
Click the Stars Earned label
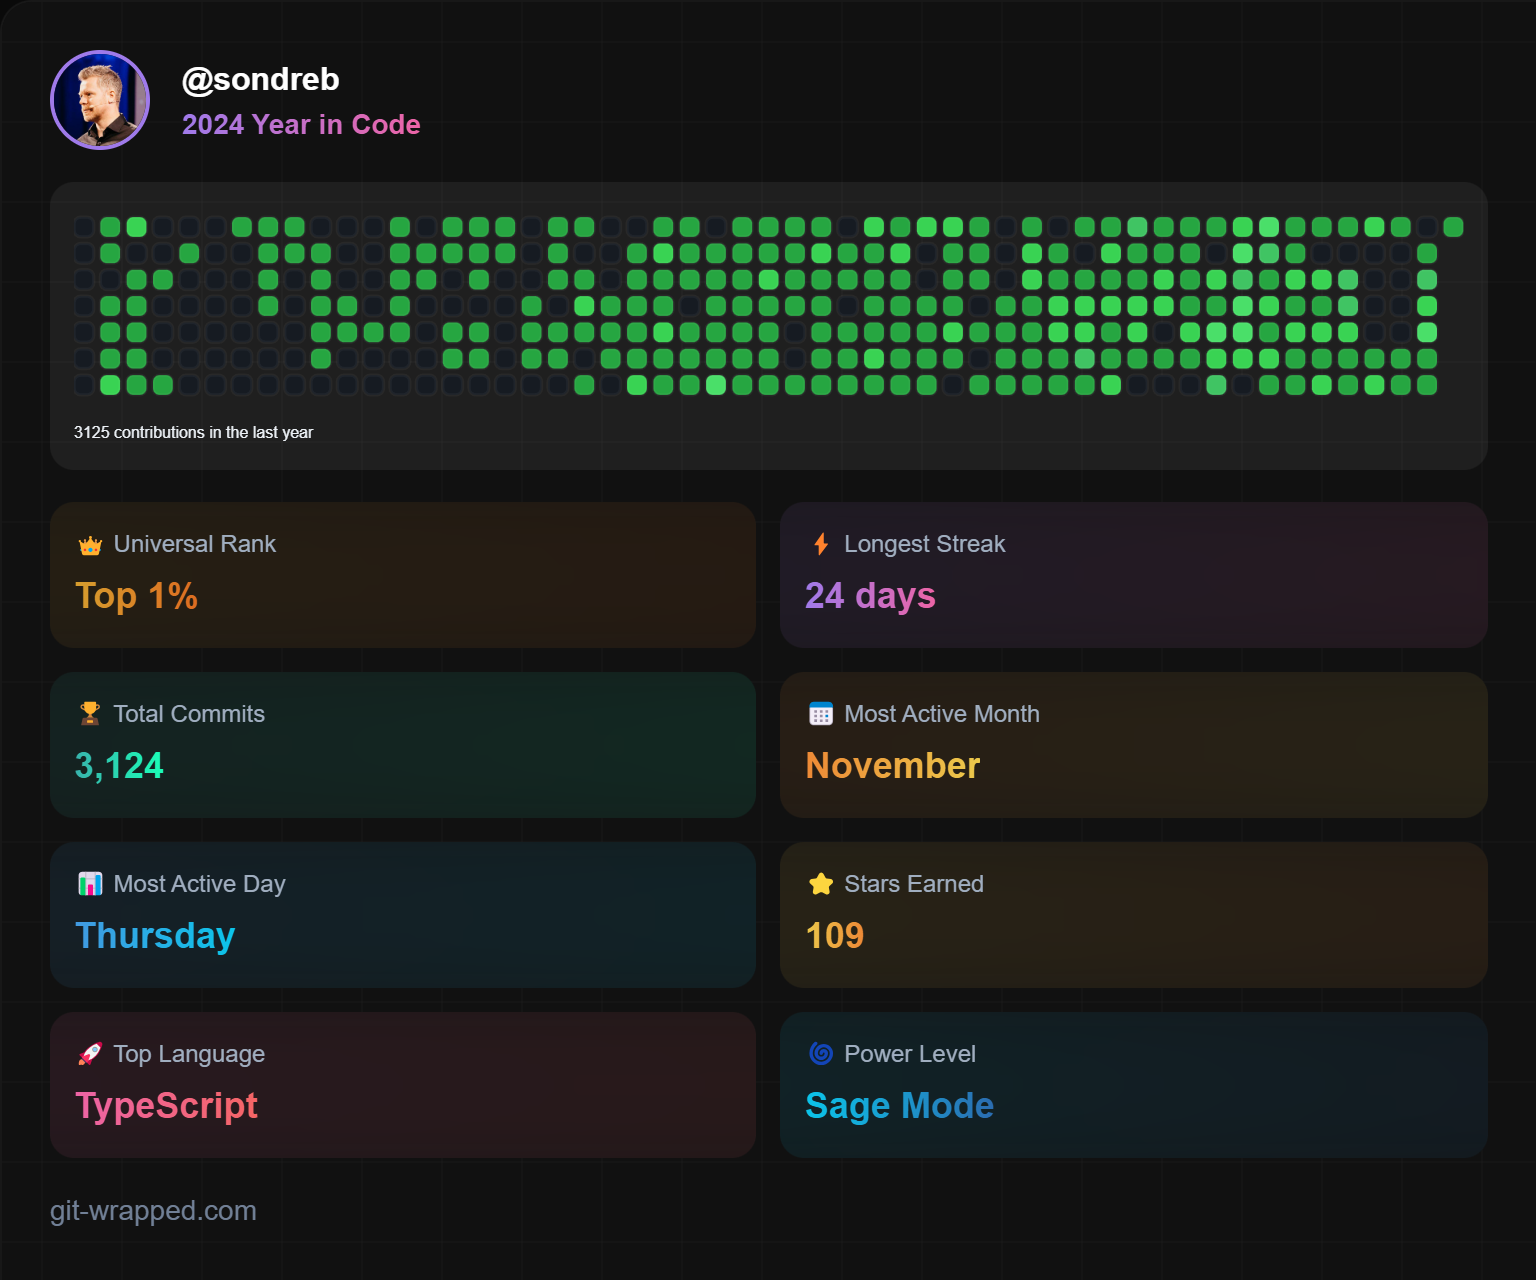click(x=914, y=884)
